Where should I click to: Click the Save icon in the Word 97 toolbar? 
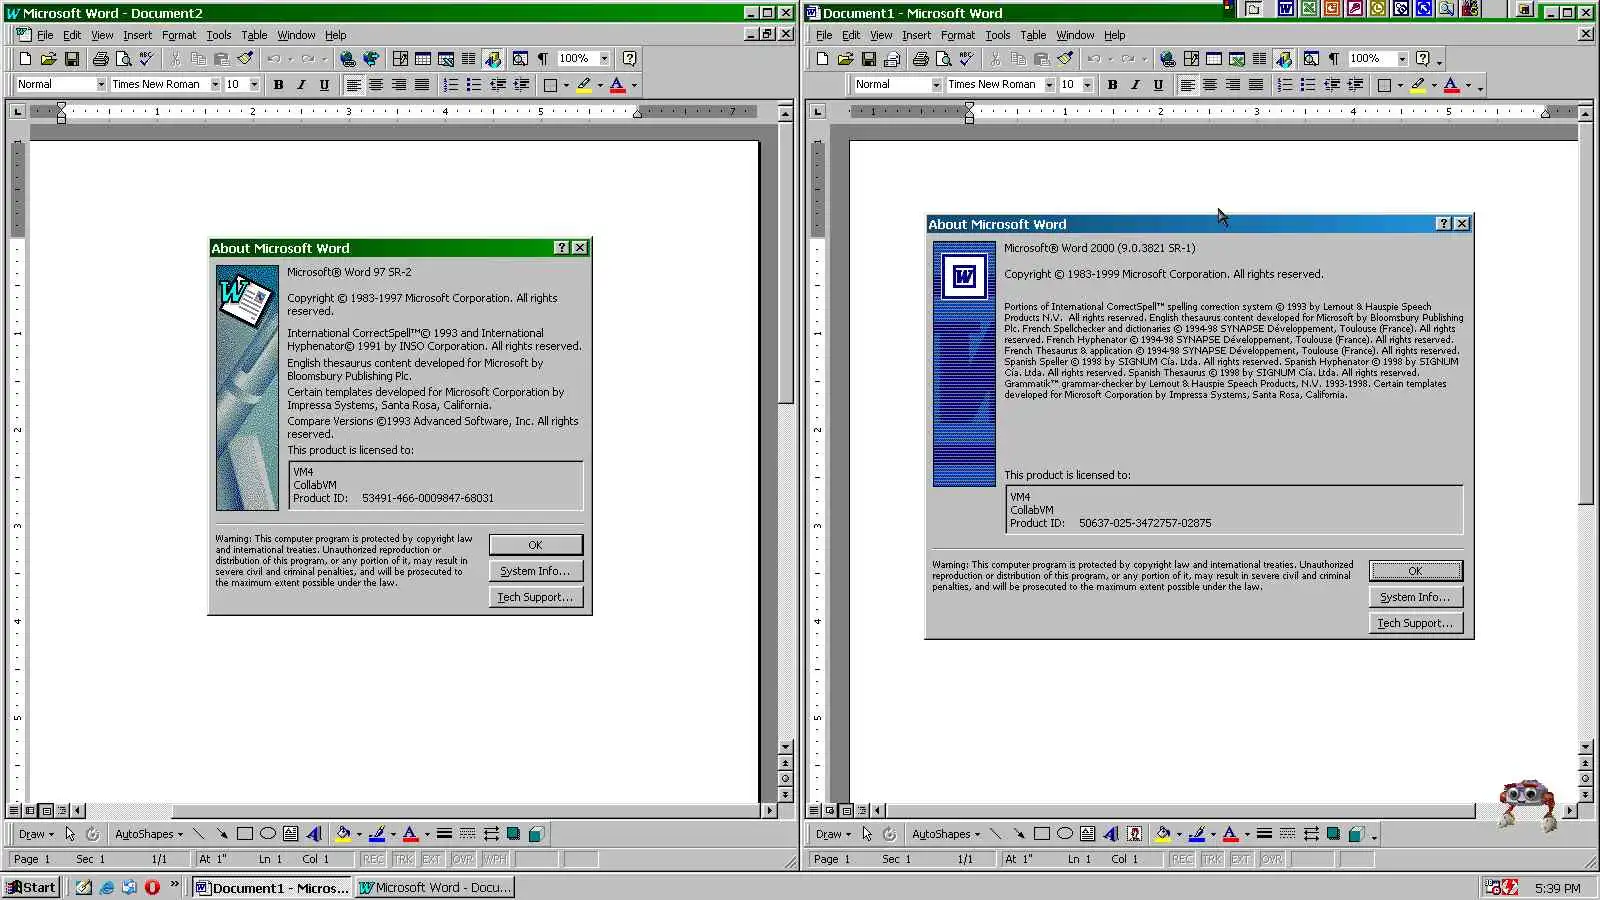click(x=71, y=59)
